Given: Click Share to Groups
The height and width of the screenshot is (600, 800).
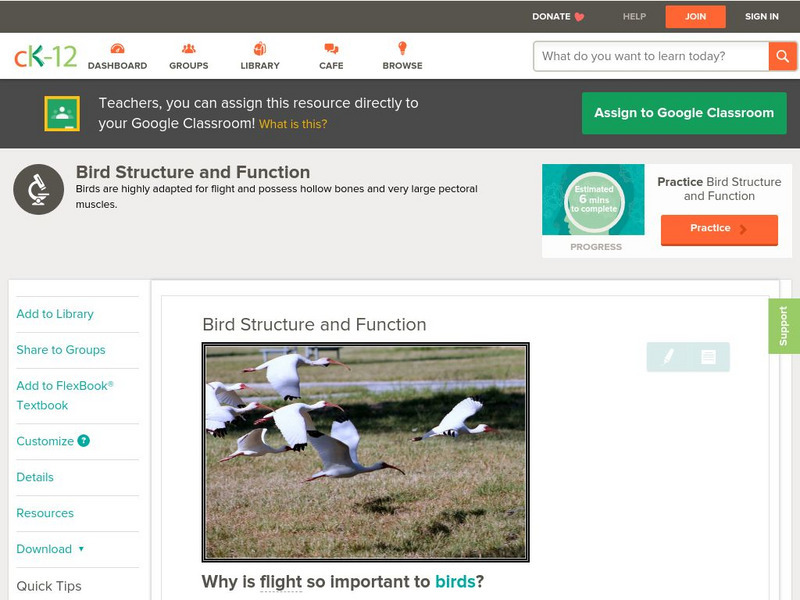Looking at the screenshot, I should point(61,349).
